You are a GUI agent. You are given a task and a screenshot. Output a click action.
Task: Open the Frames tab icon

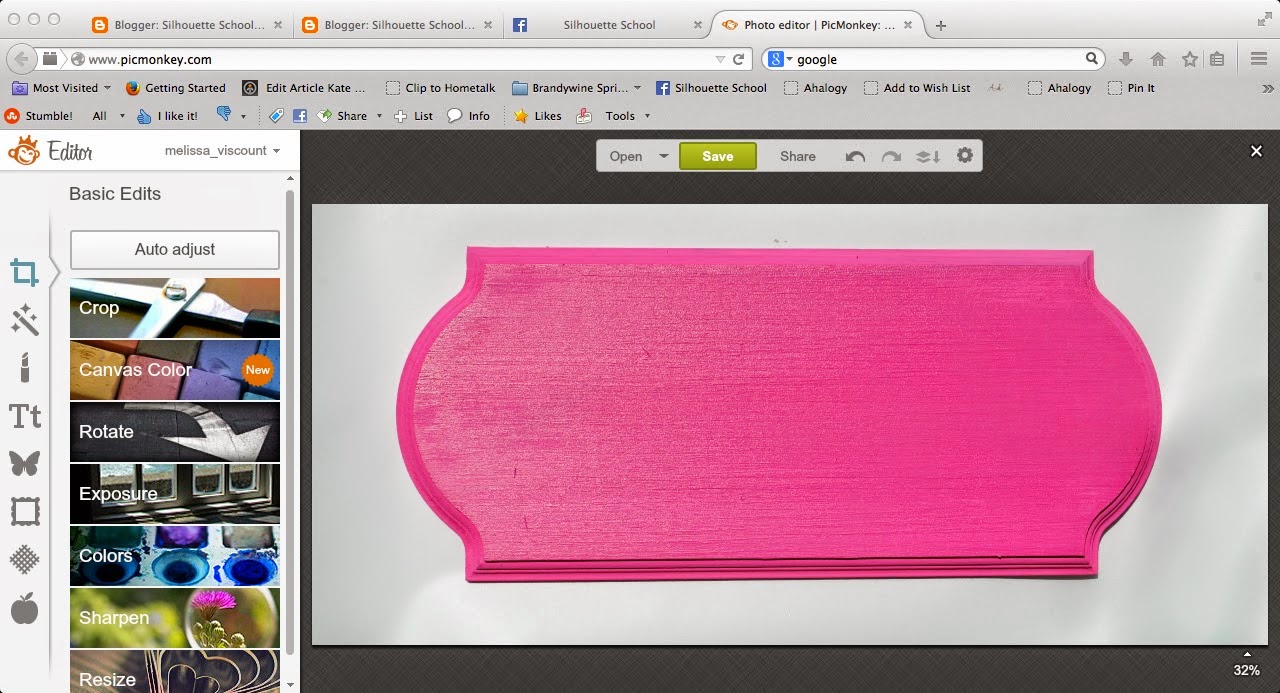pos(24,512)
